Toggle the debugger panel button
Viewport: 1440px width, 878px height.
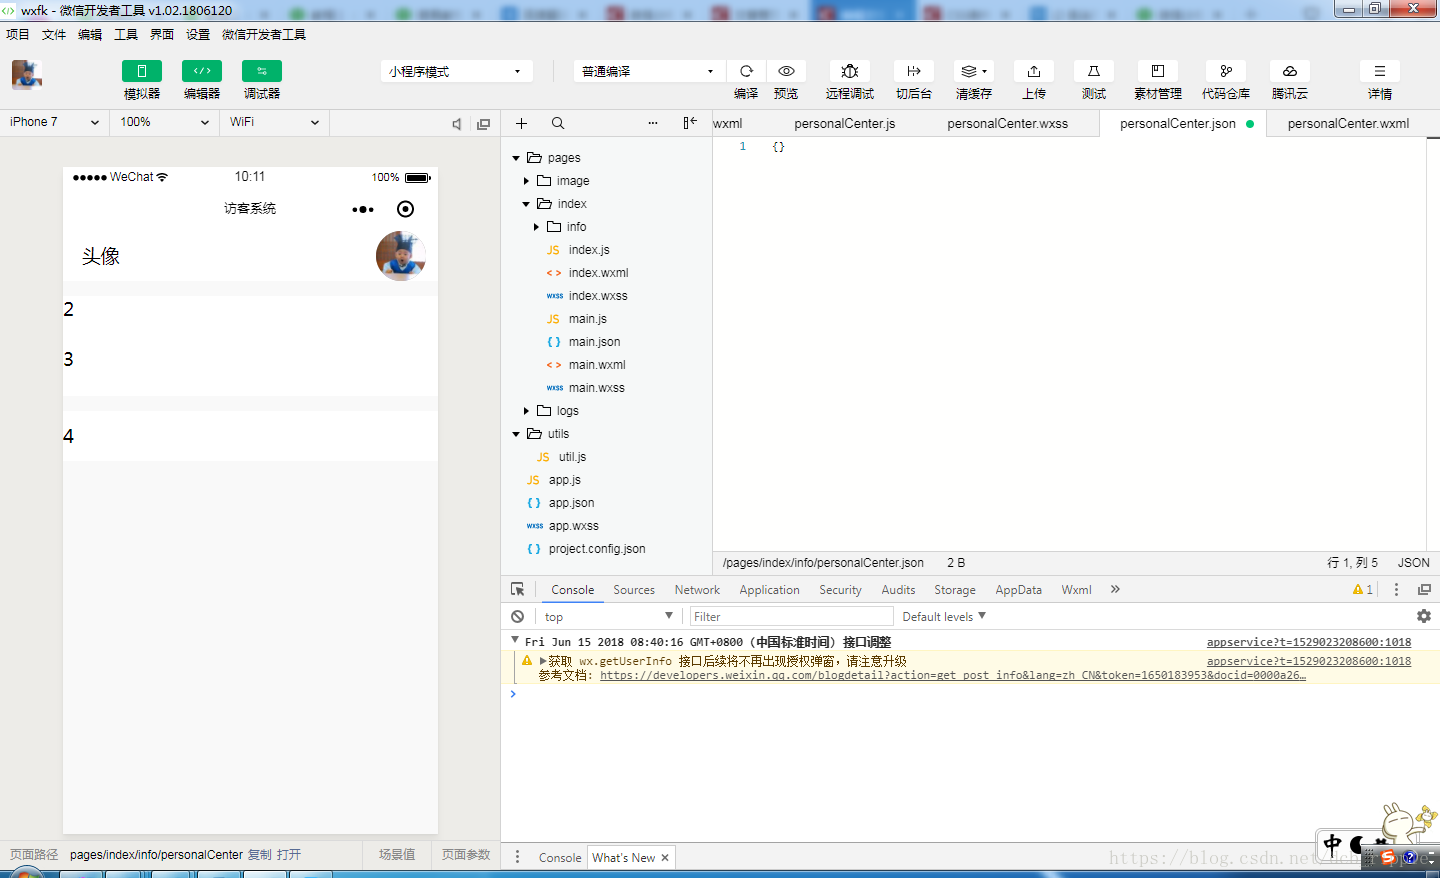point(262,71)
